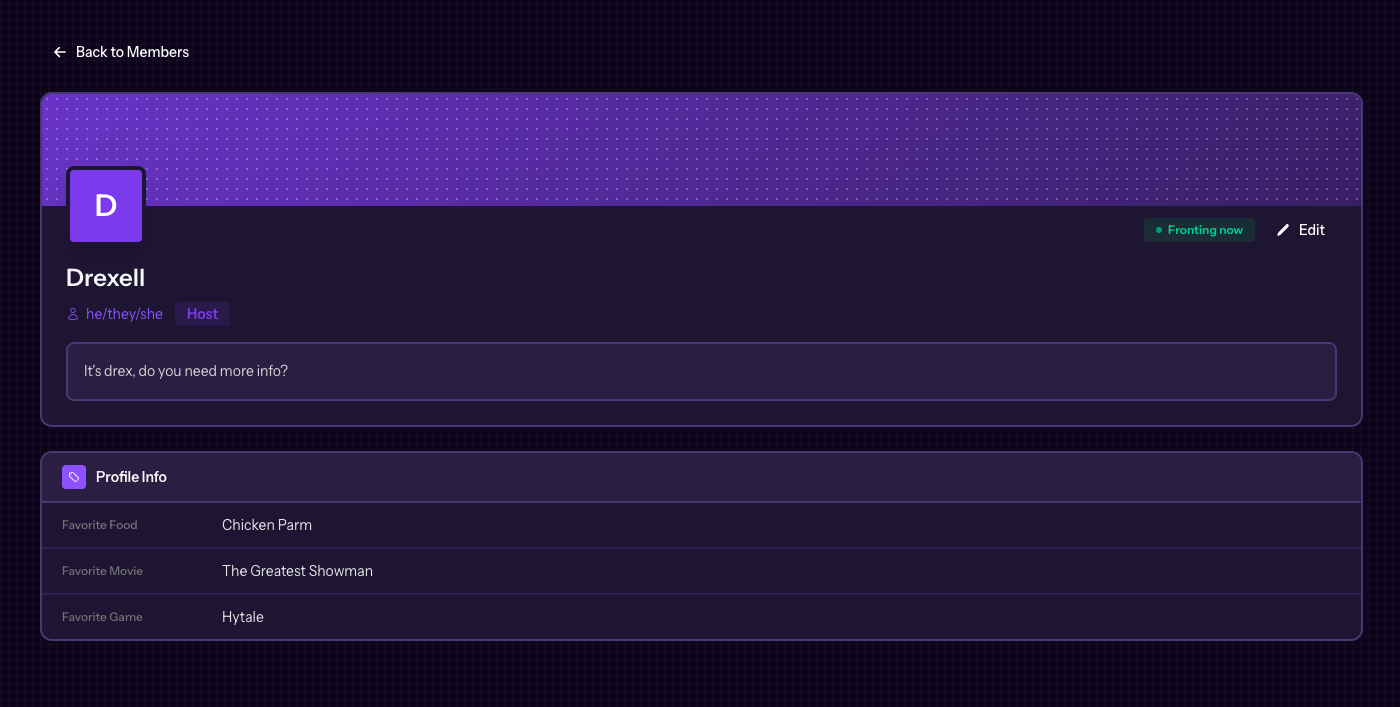
Task: Click the purple "D" avatar thumbnail
Action: (x=106, y=206)
